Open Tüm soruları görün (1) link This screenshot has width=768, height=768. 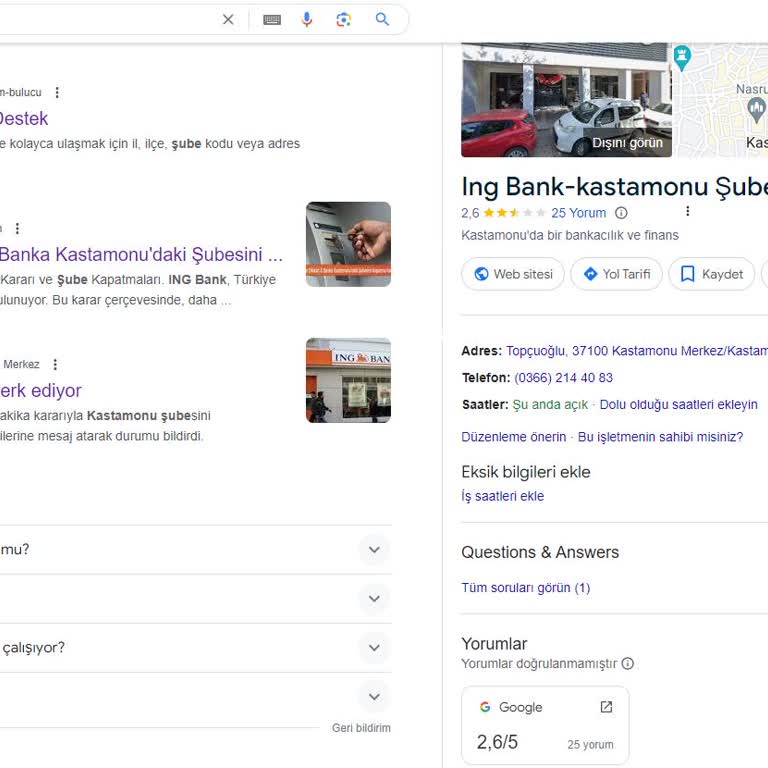coord(526,587)
